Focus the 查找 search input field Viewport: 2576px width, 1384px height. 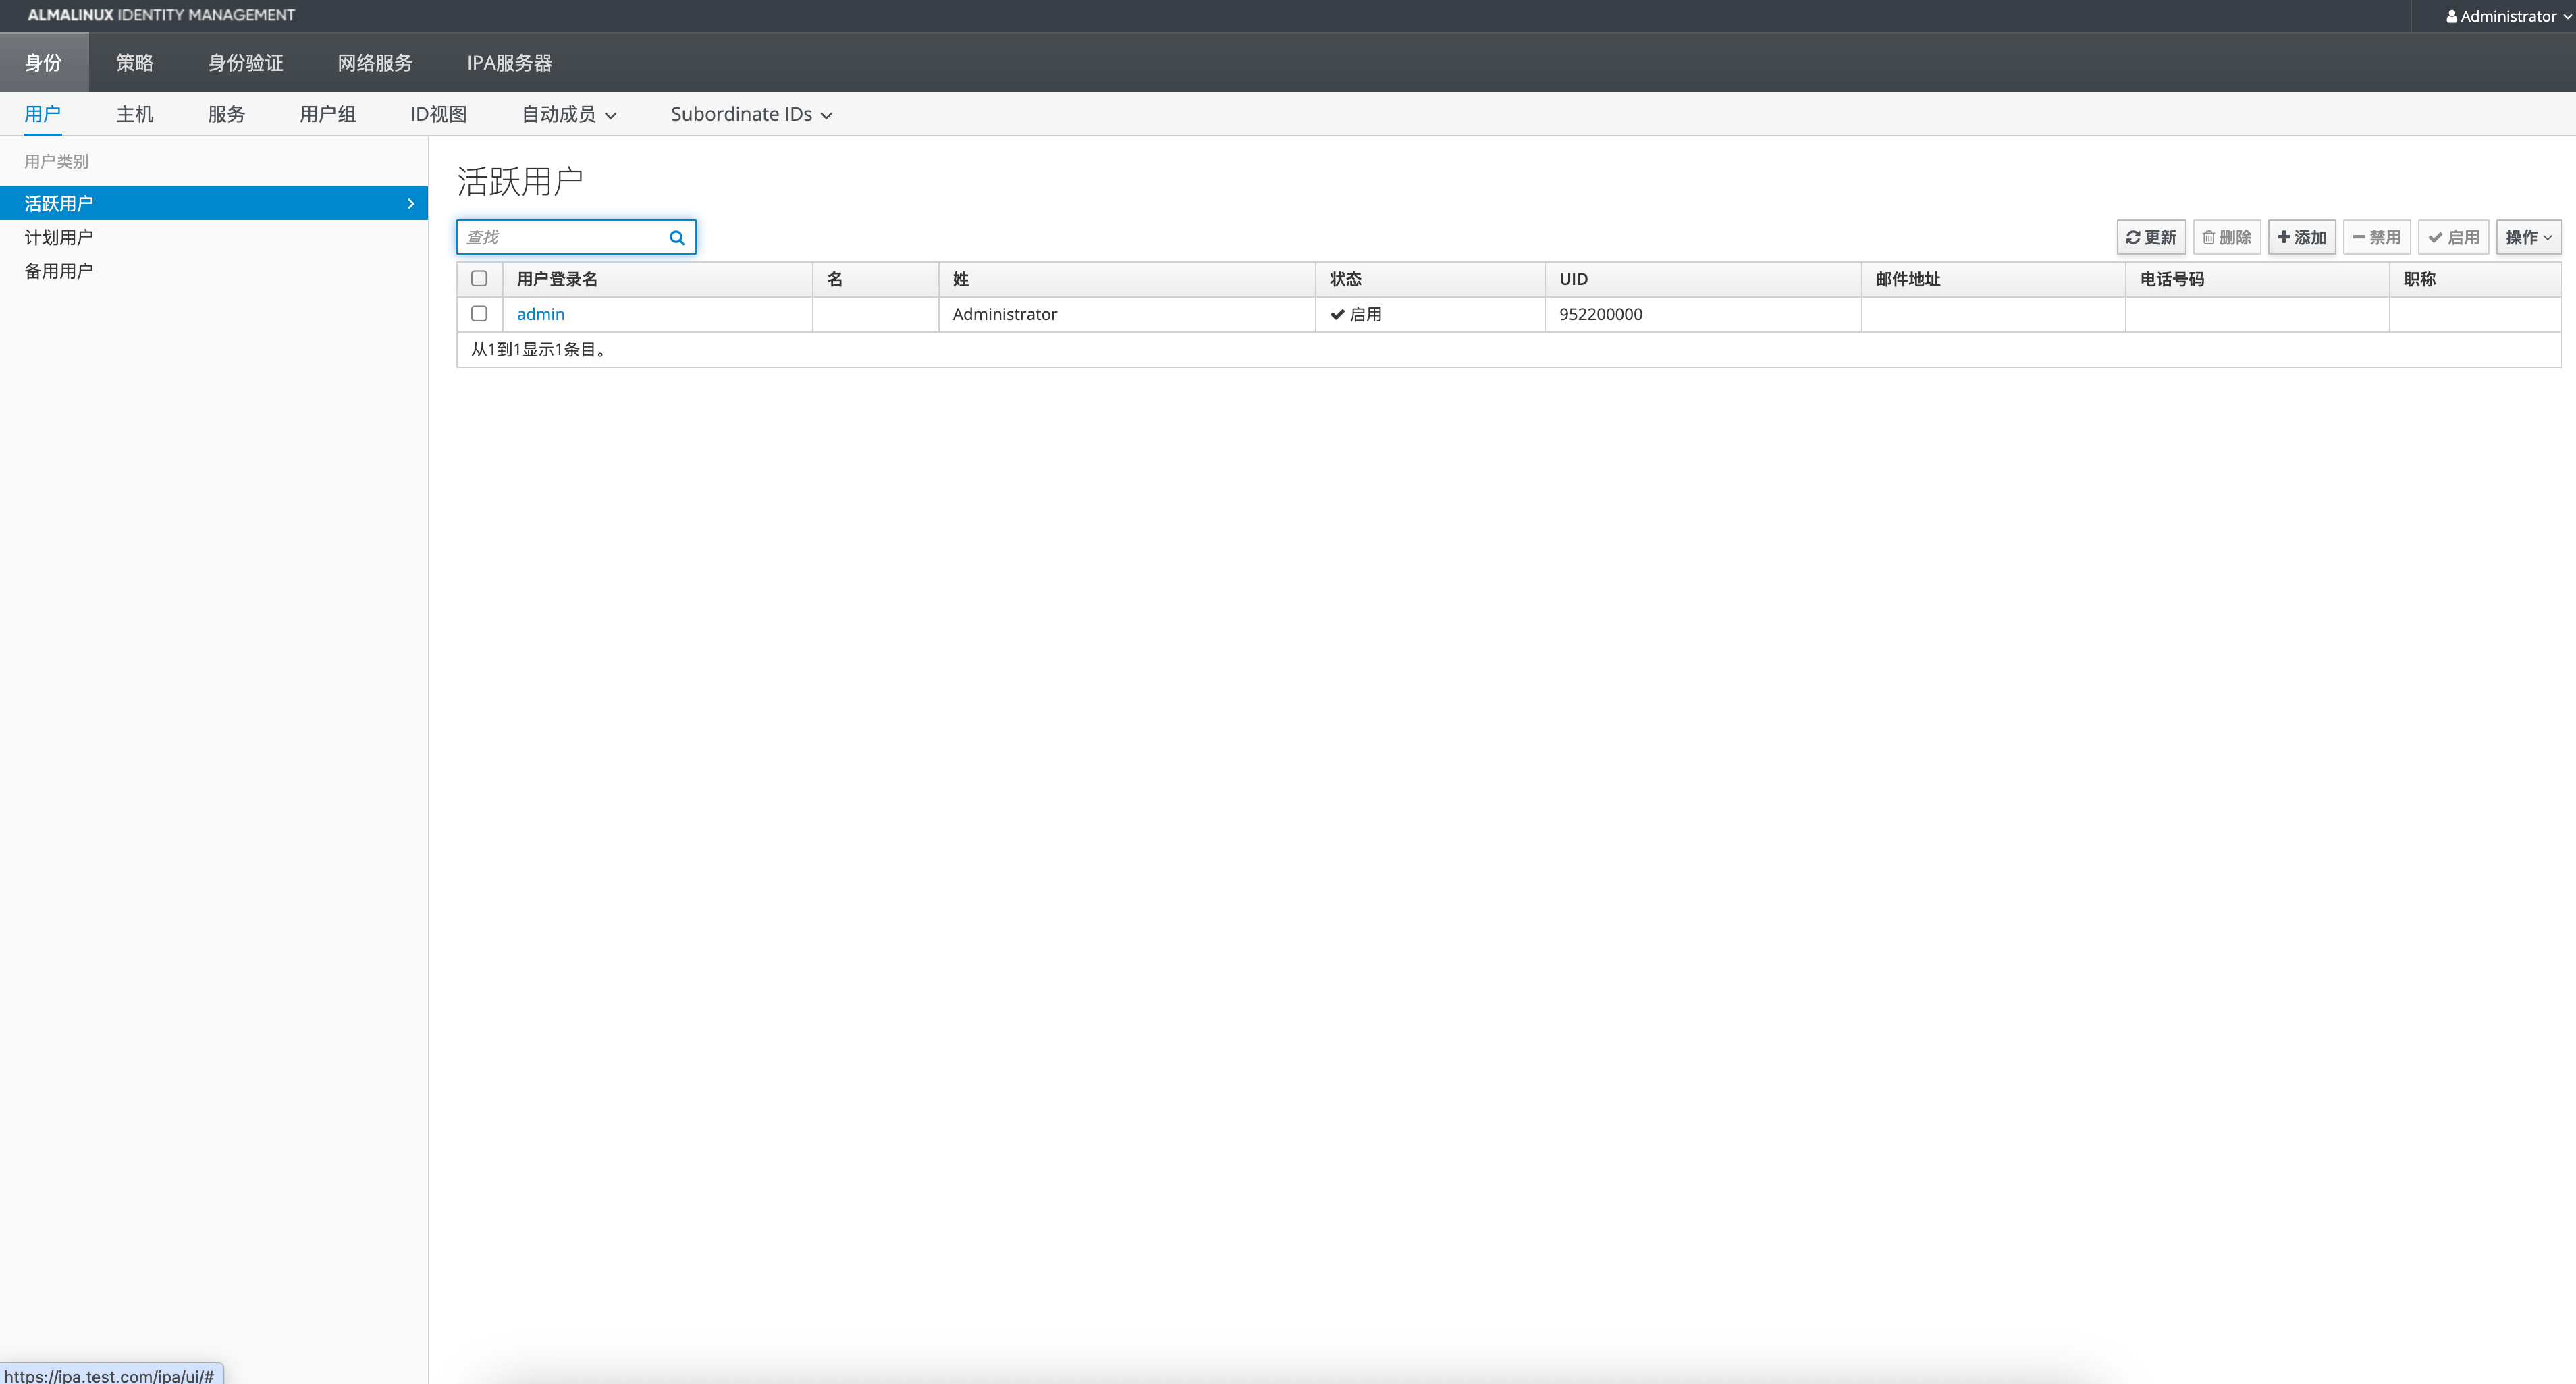[560, 237]
